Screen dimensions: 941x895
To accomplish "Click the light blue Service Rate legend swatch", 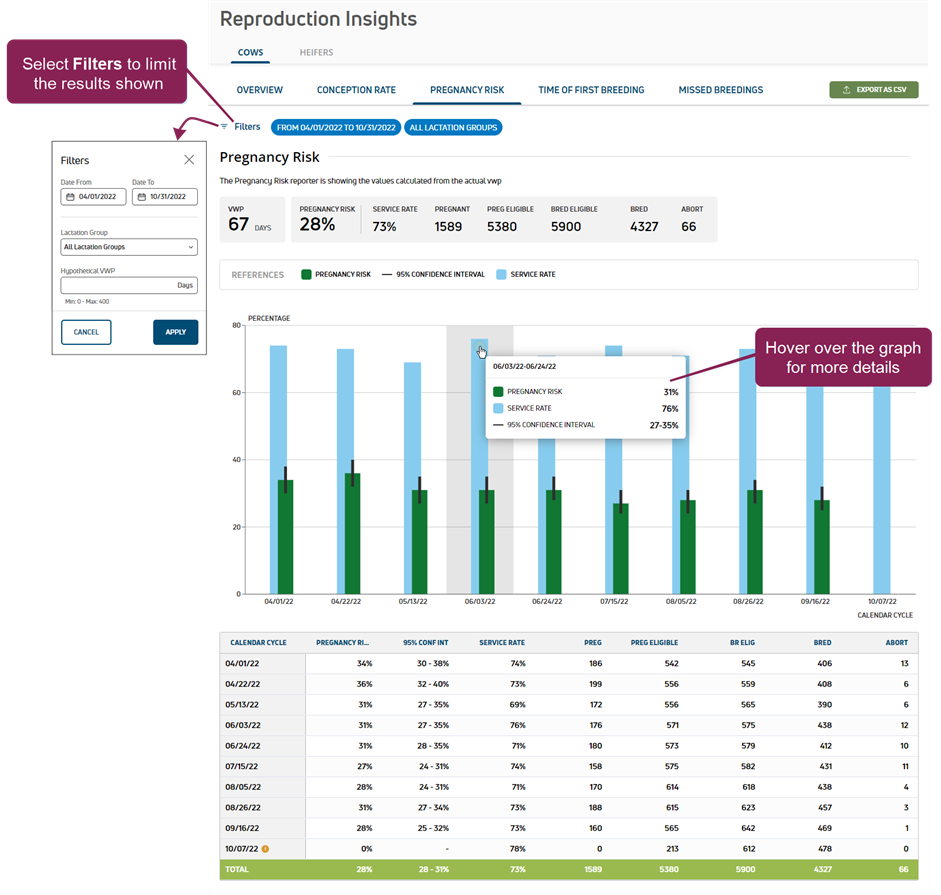I will pyautogui.click(x=500, y=275).
